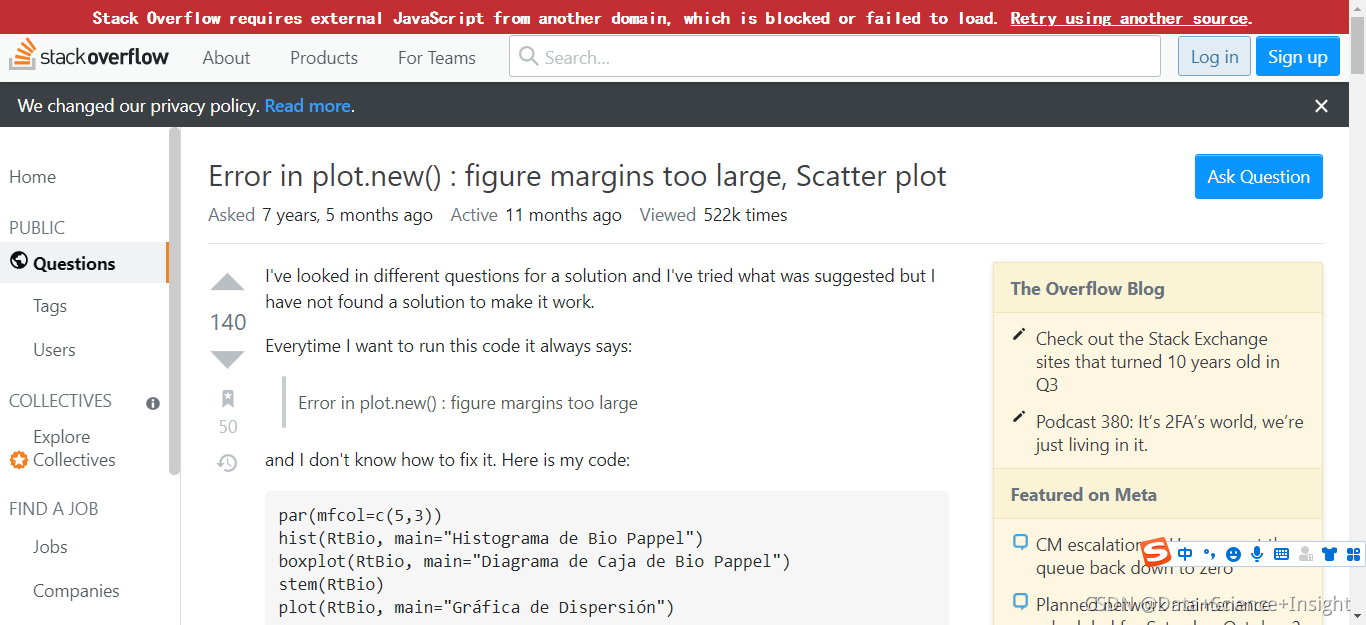1366x625 pixels.
Task: Open the For Teams page
Action: click(436, 57)
